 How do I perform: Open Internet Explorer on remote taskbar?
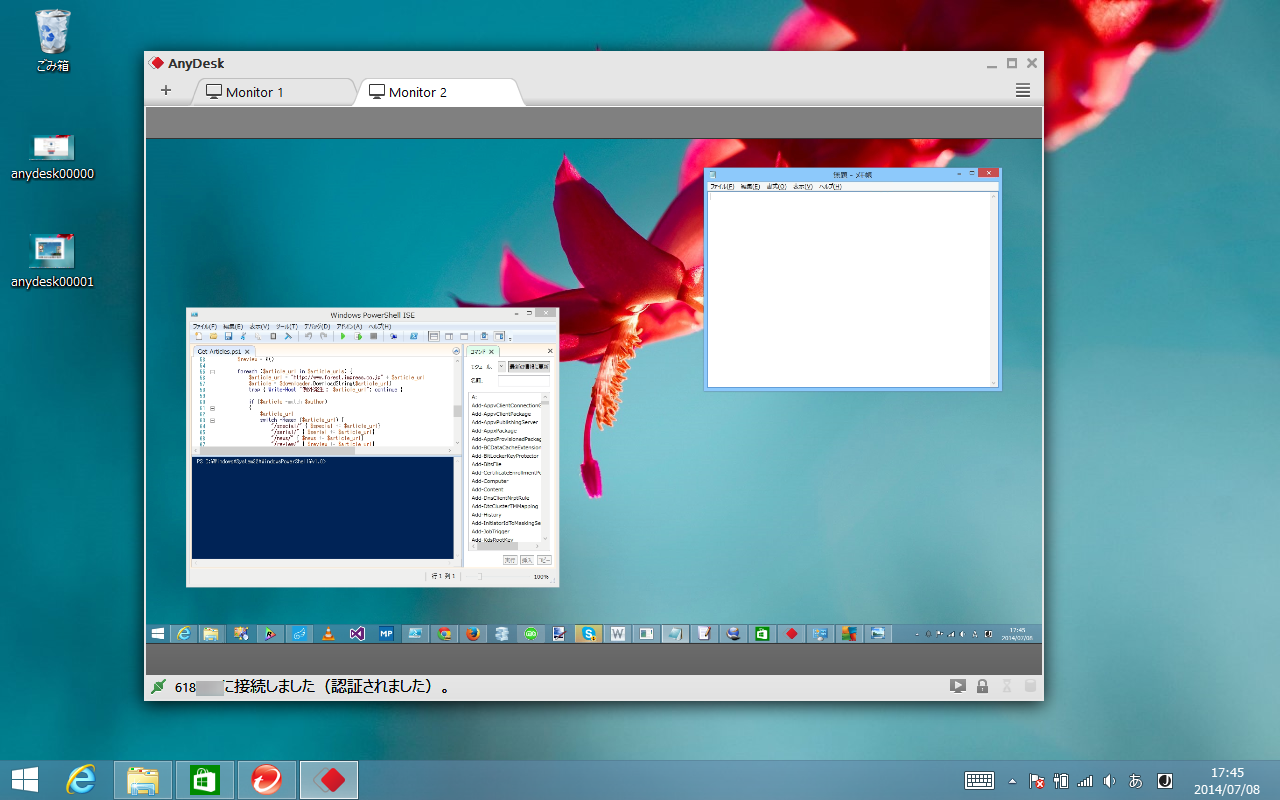[x=183, y=633]
